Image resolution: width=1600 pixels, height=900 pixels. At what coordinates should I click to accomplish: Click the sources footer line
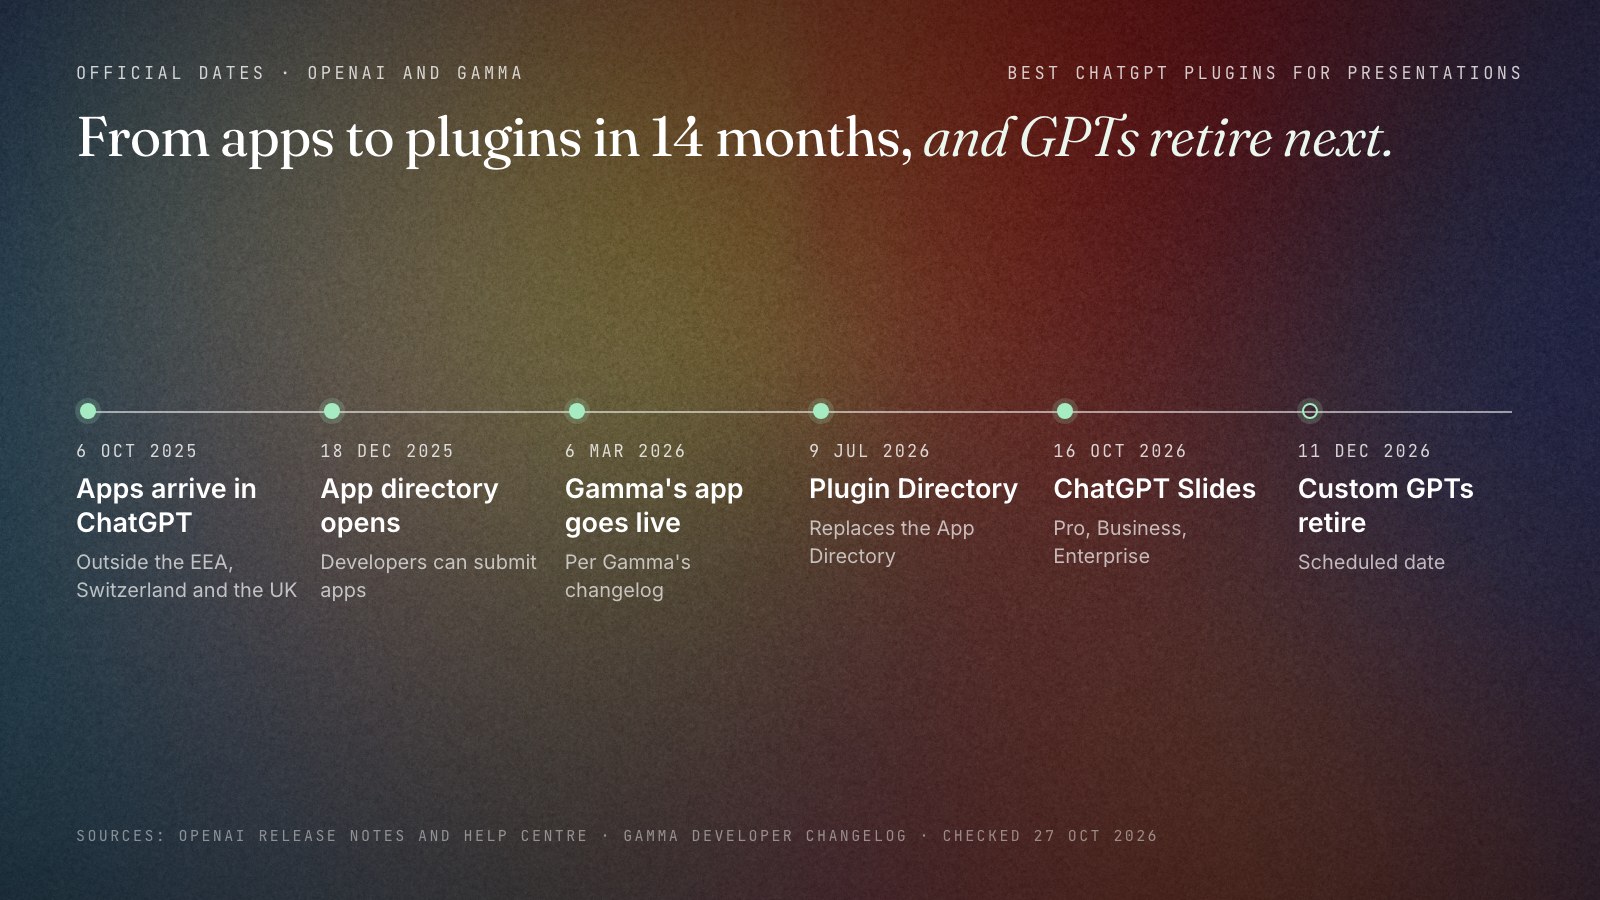tap(617, 836)
